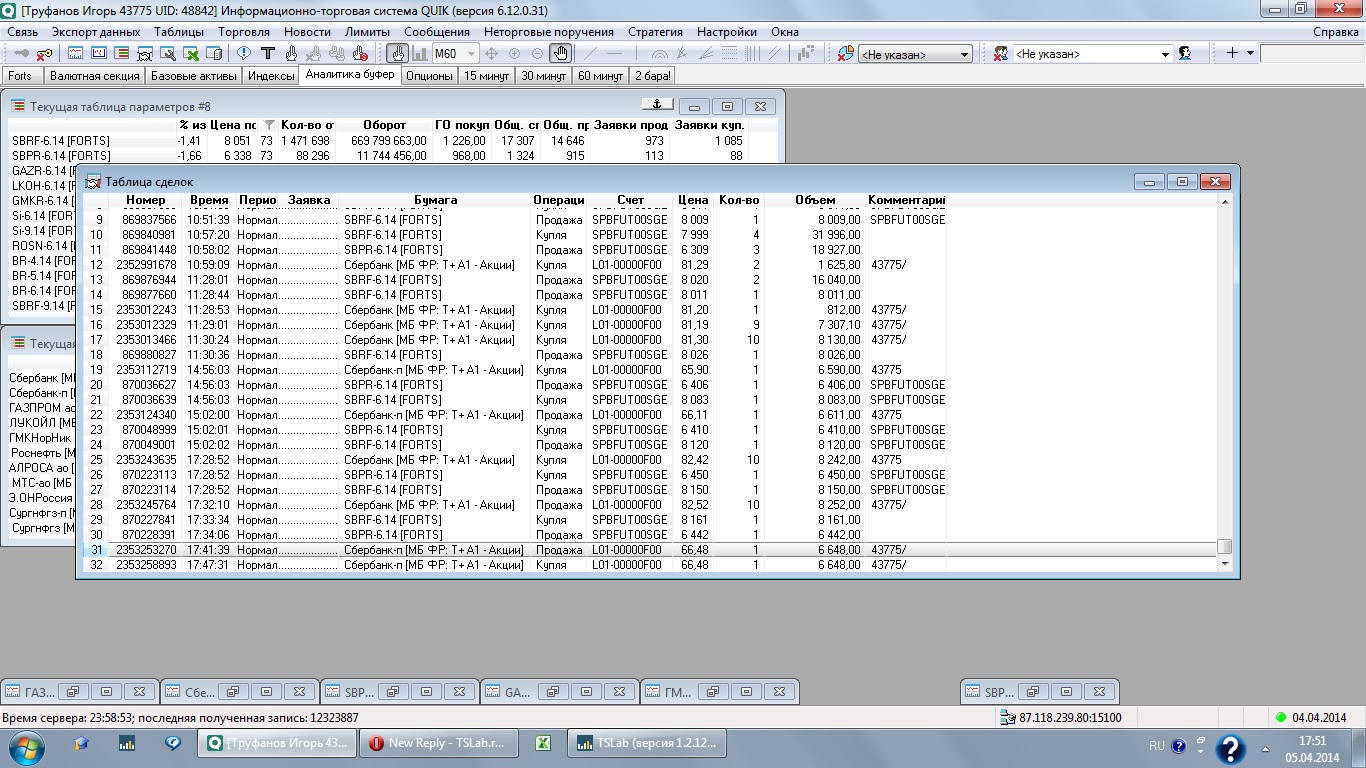Toggle the hand pan tool in toolbar

click(560, 54)
